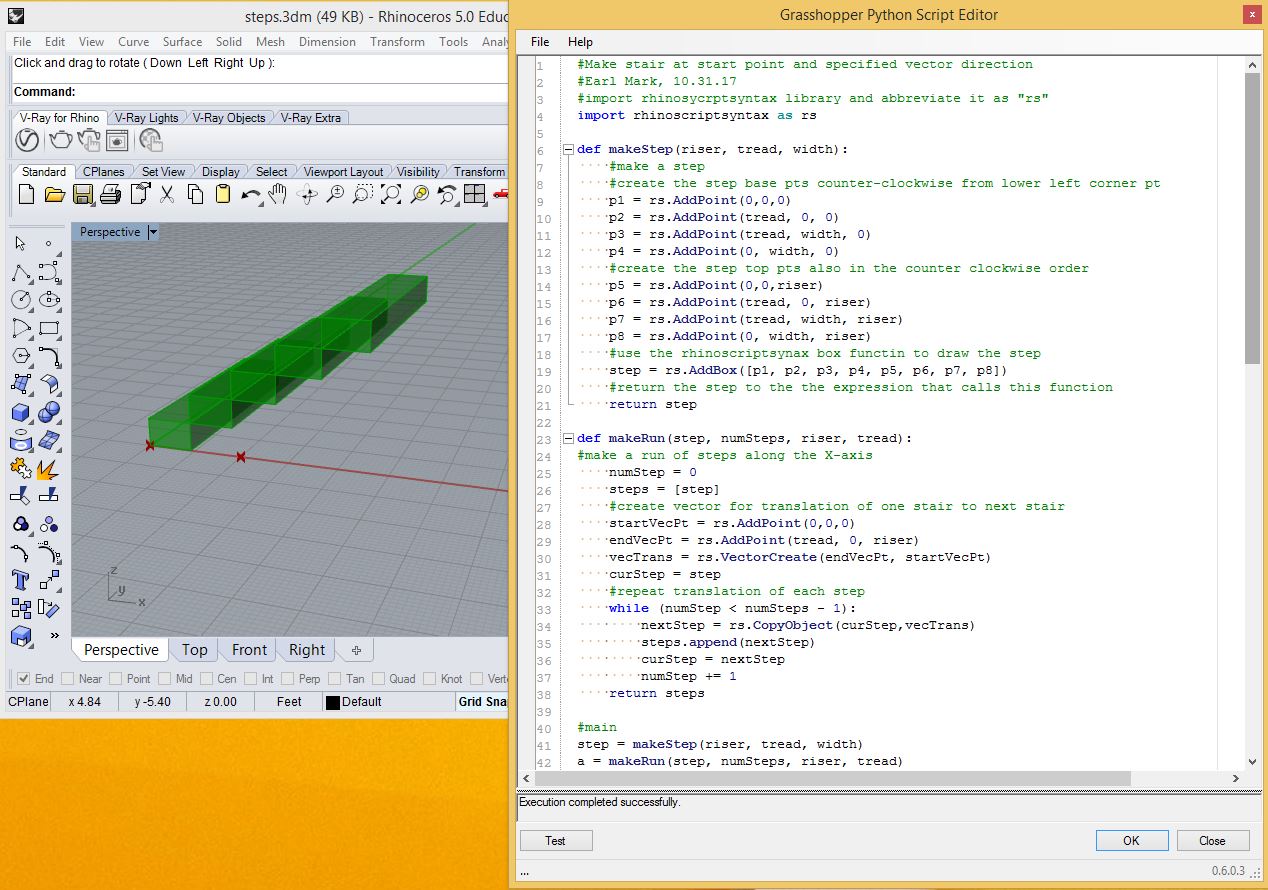Select the Rectangle tool in left sidebar
This screenshot has width=1268, height=890.
49,327
